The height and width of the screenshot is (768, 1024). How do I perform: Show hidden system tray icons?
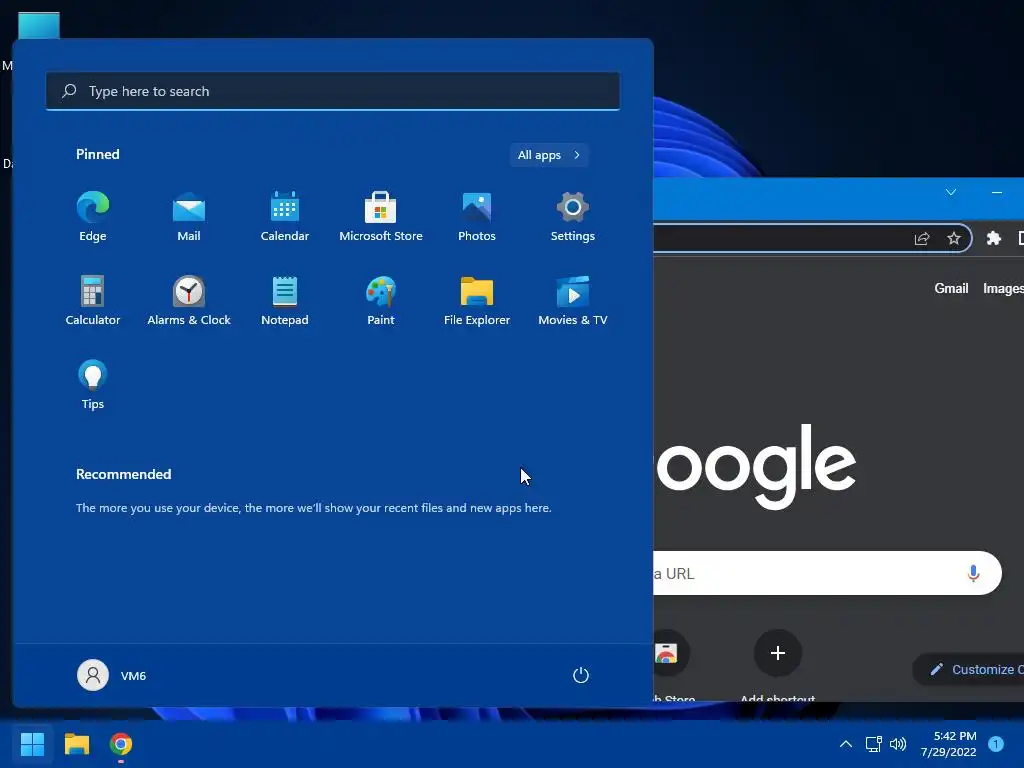tap(846, 744)
